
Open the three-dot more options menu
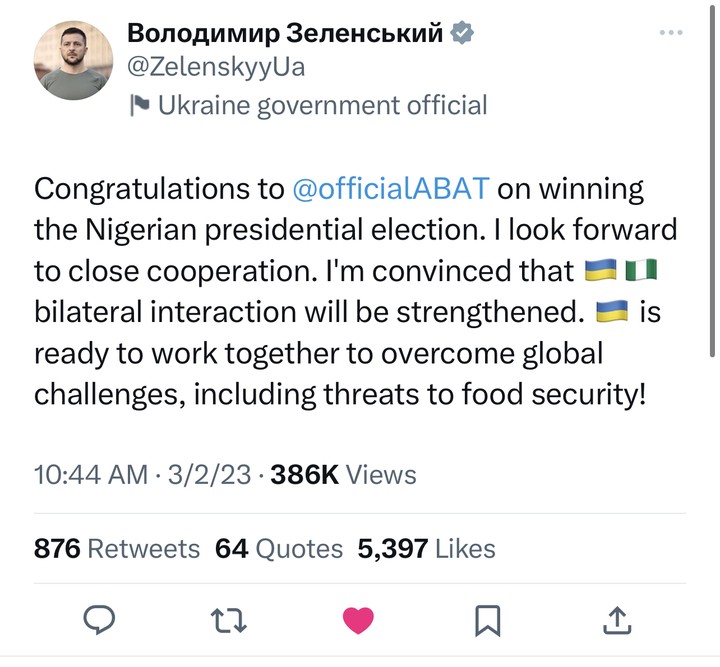(x=672, y=33)
